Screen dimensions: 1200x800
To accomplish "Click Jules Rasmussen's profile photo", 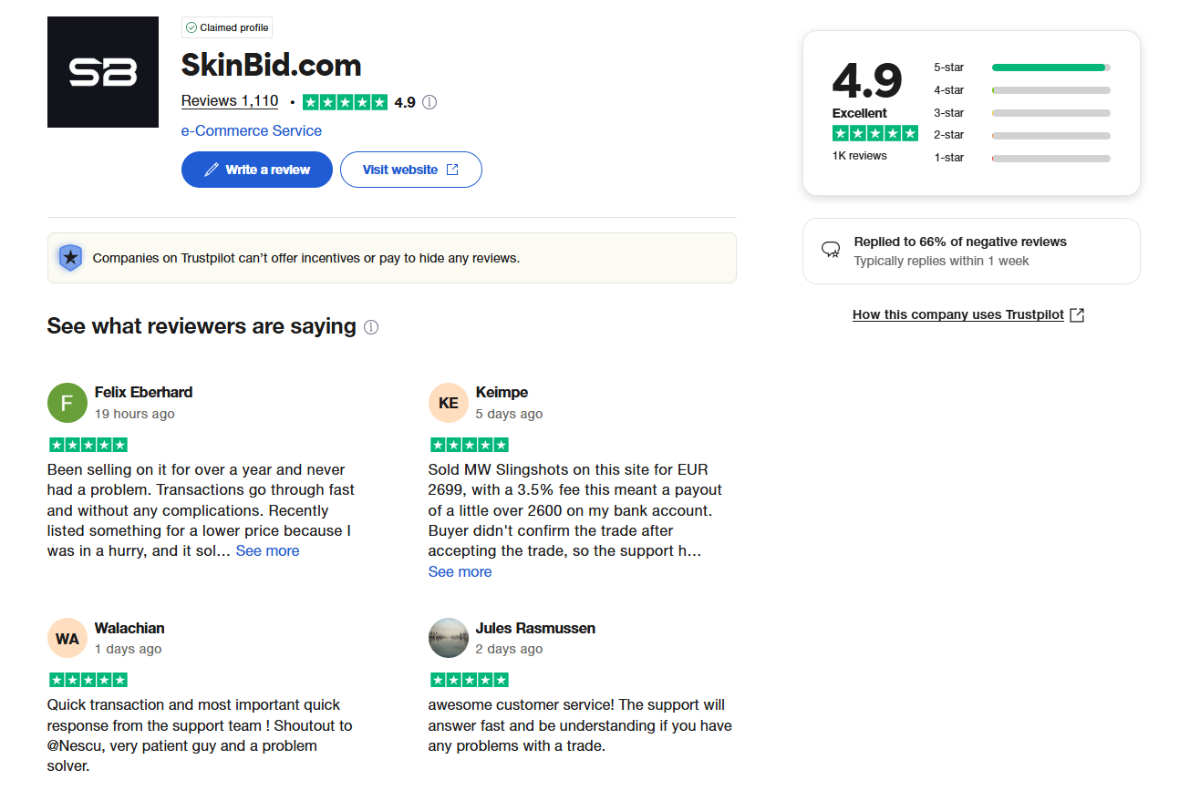I will (x=448, y=637).
